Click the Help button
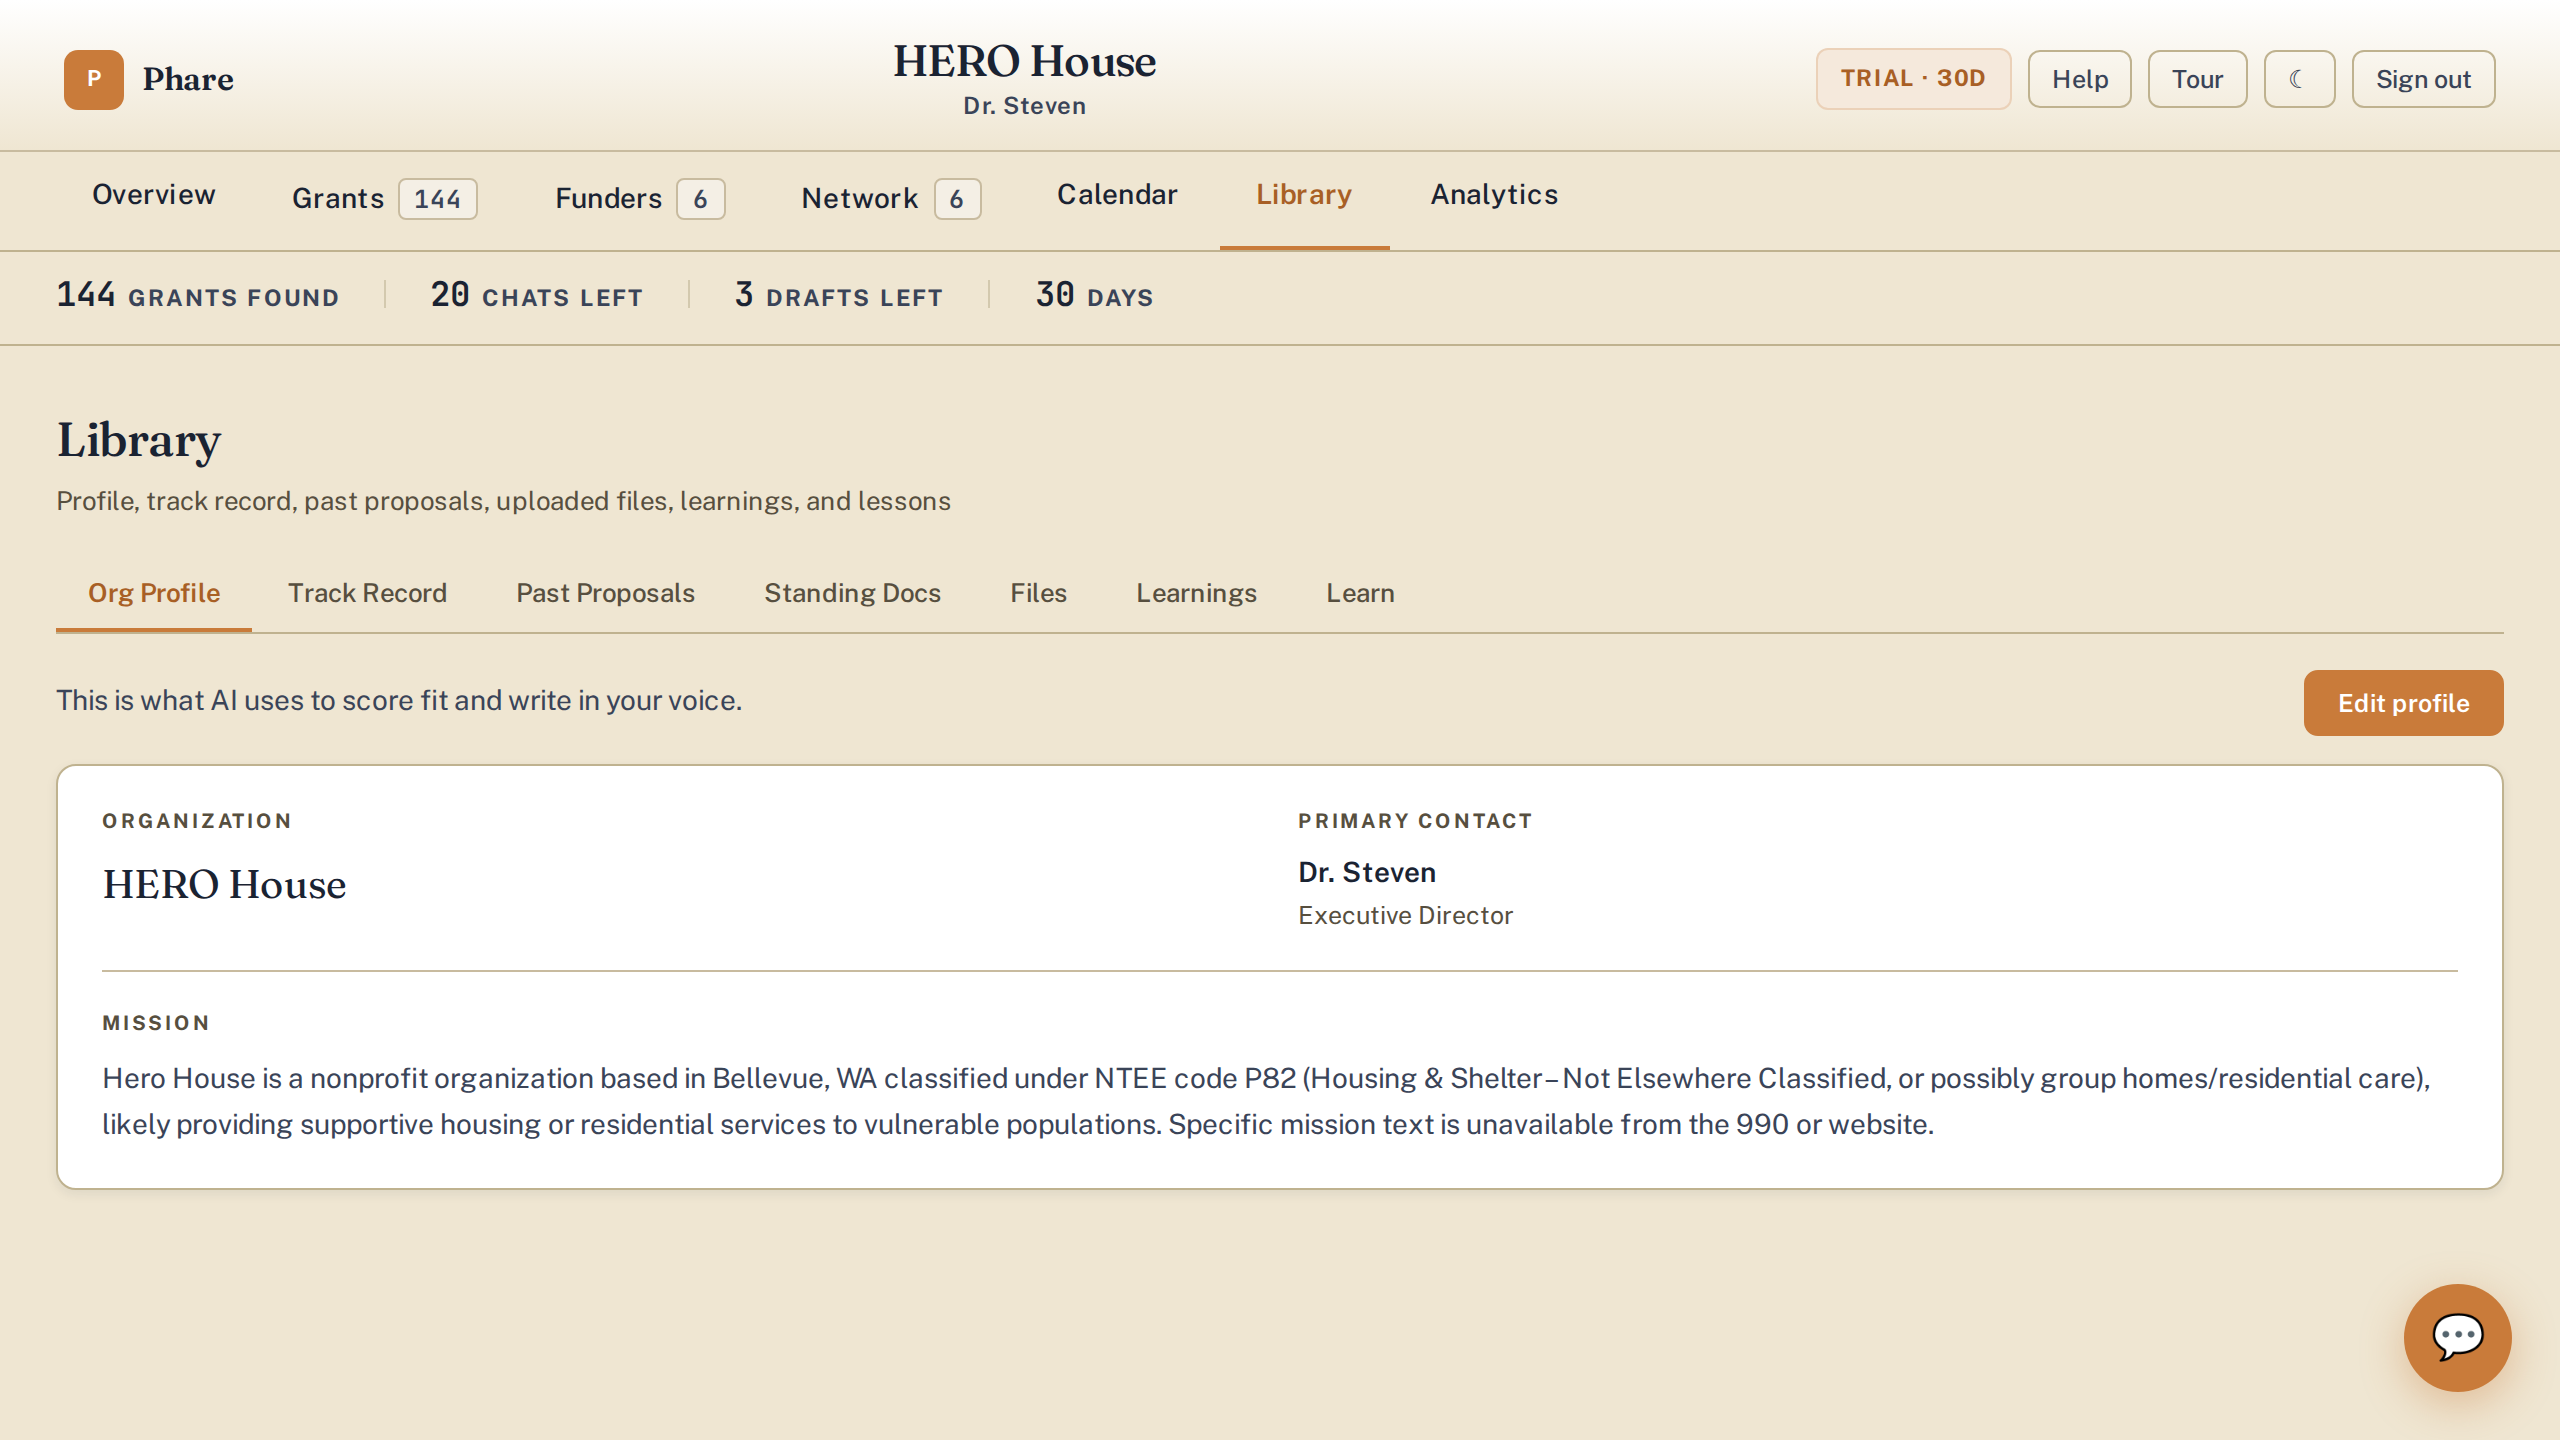The height and width of the screenshot is (1440, 2560). (x=2080, y=79)
